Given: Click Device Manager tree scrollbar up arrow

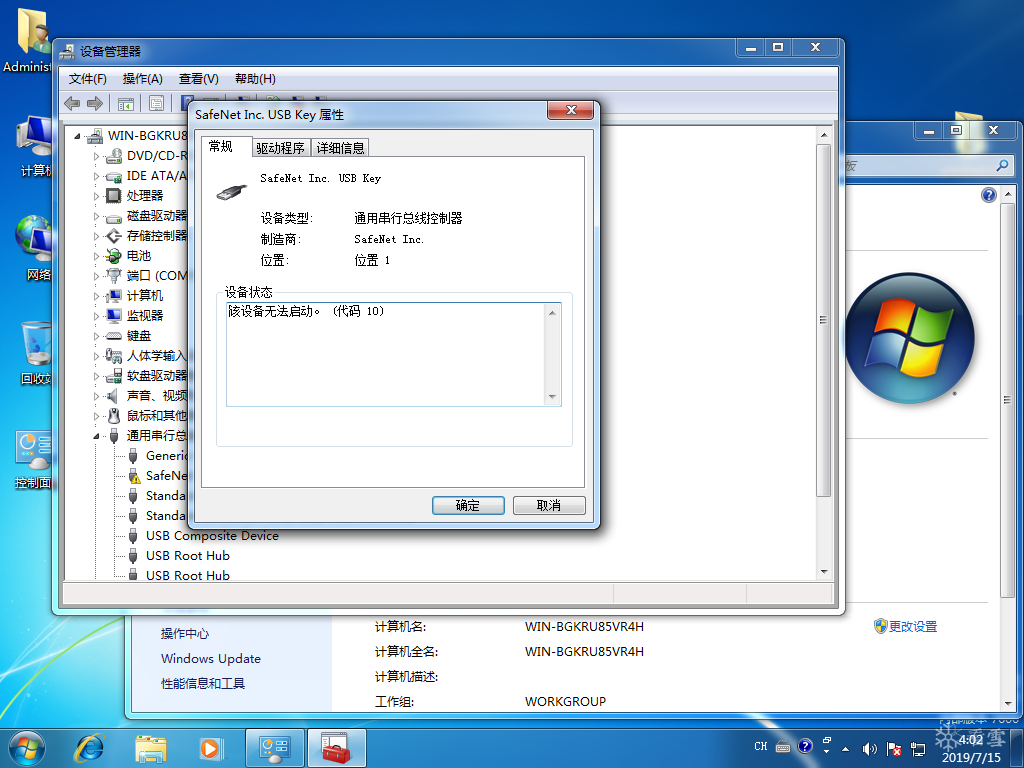Looking at the screenshot, I should click(824, 135).
